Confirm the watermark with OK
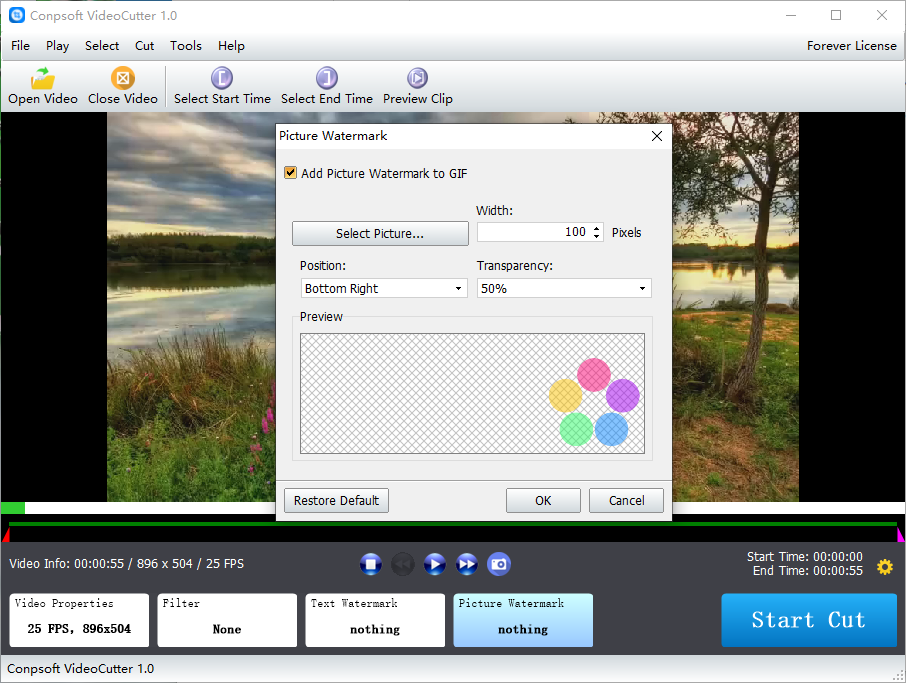 [543, 500]
